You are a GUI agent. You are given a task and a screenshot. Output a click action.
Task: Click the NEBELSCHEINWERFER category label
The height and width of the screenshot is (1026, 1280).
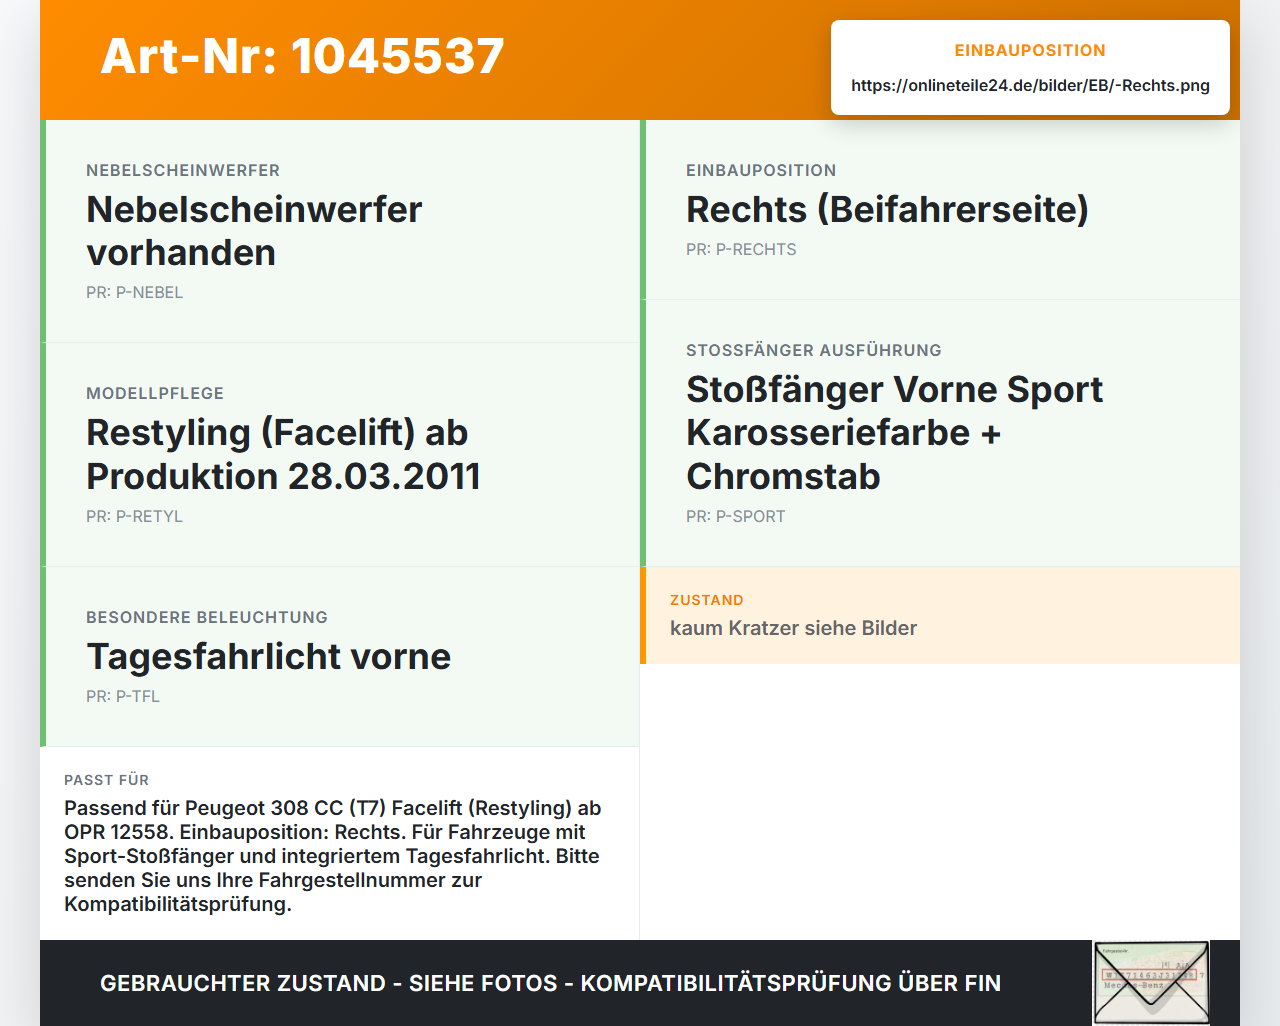(x=183, y=171)
